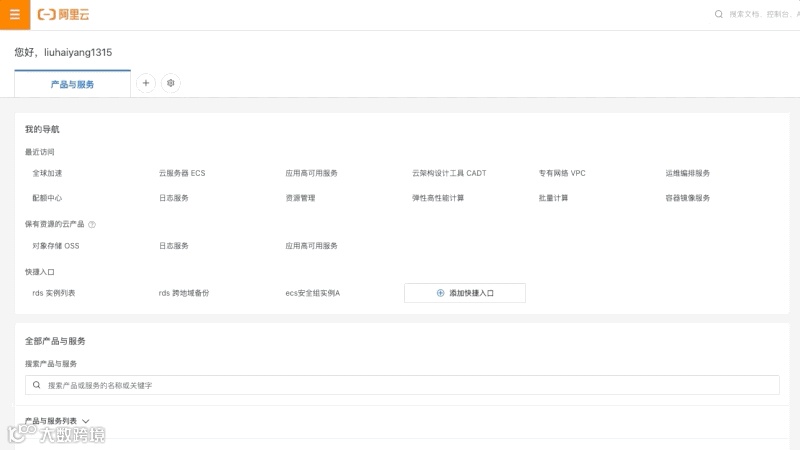Image resolution: width=800 pixels, height=450 pixels.
Task: Click the 我的导航 heading
Action: pyautogui.click(x=42, y=129)
